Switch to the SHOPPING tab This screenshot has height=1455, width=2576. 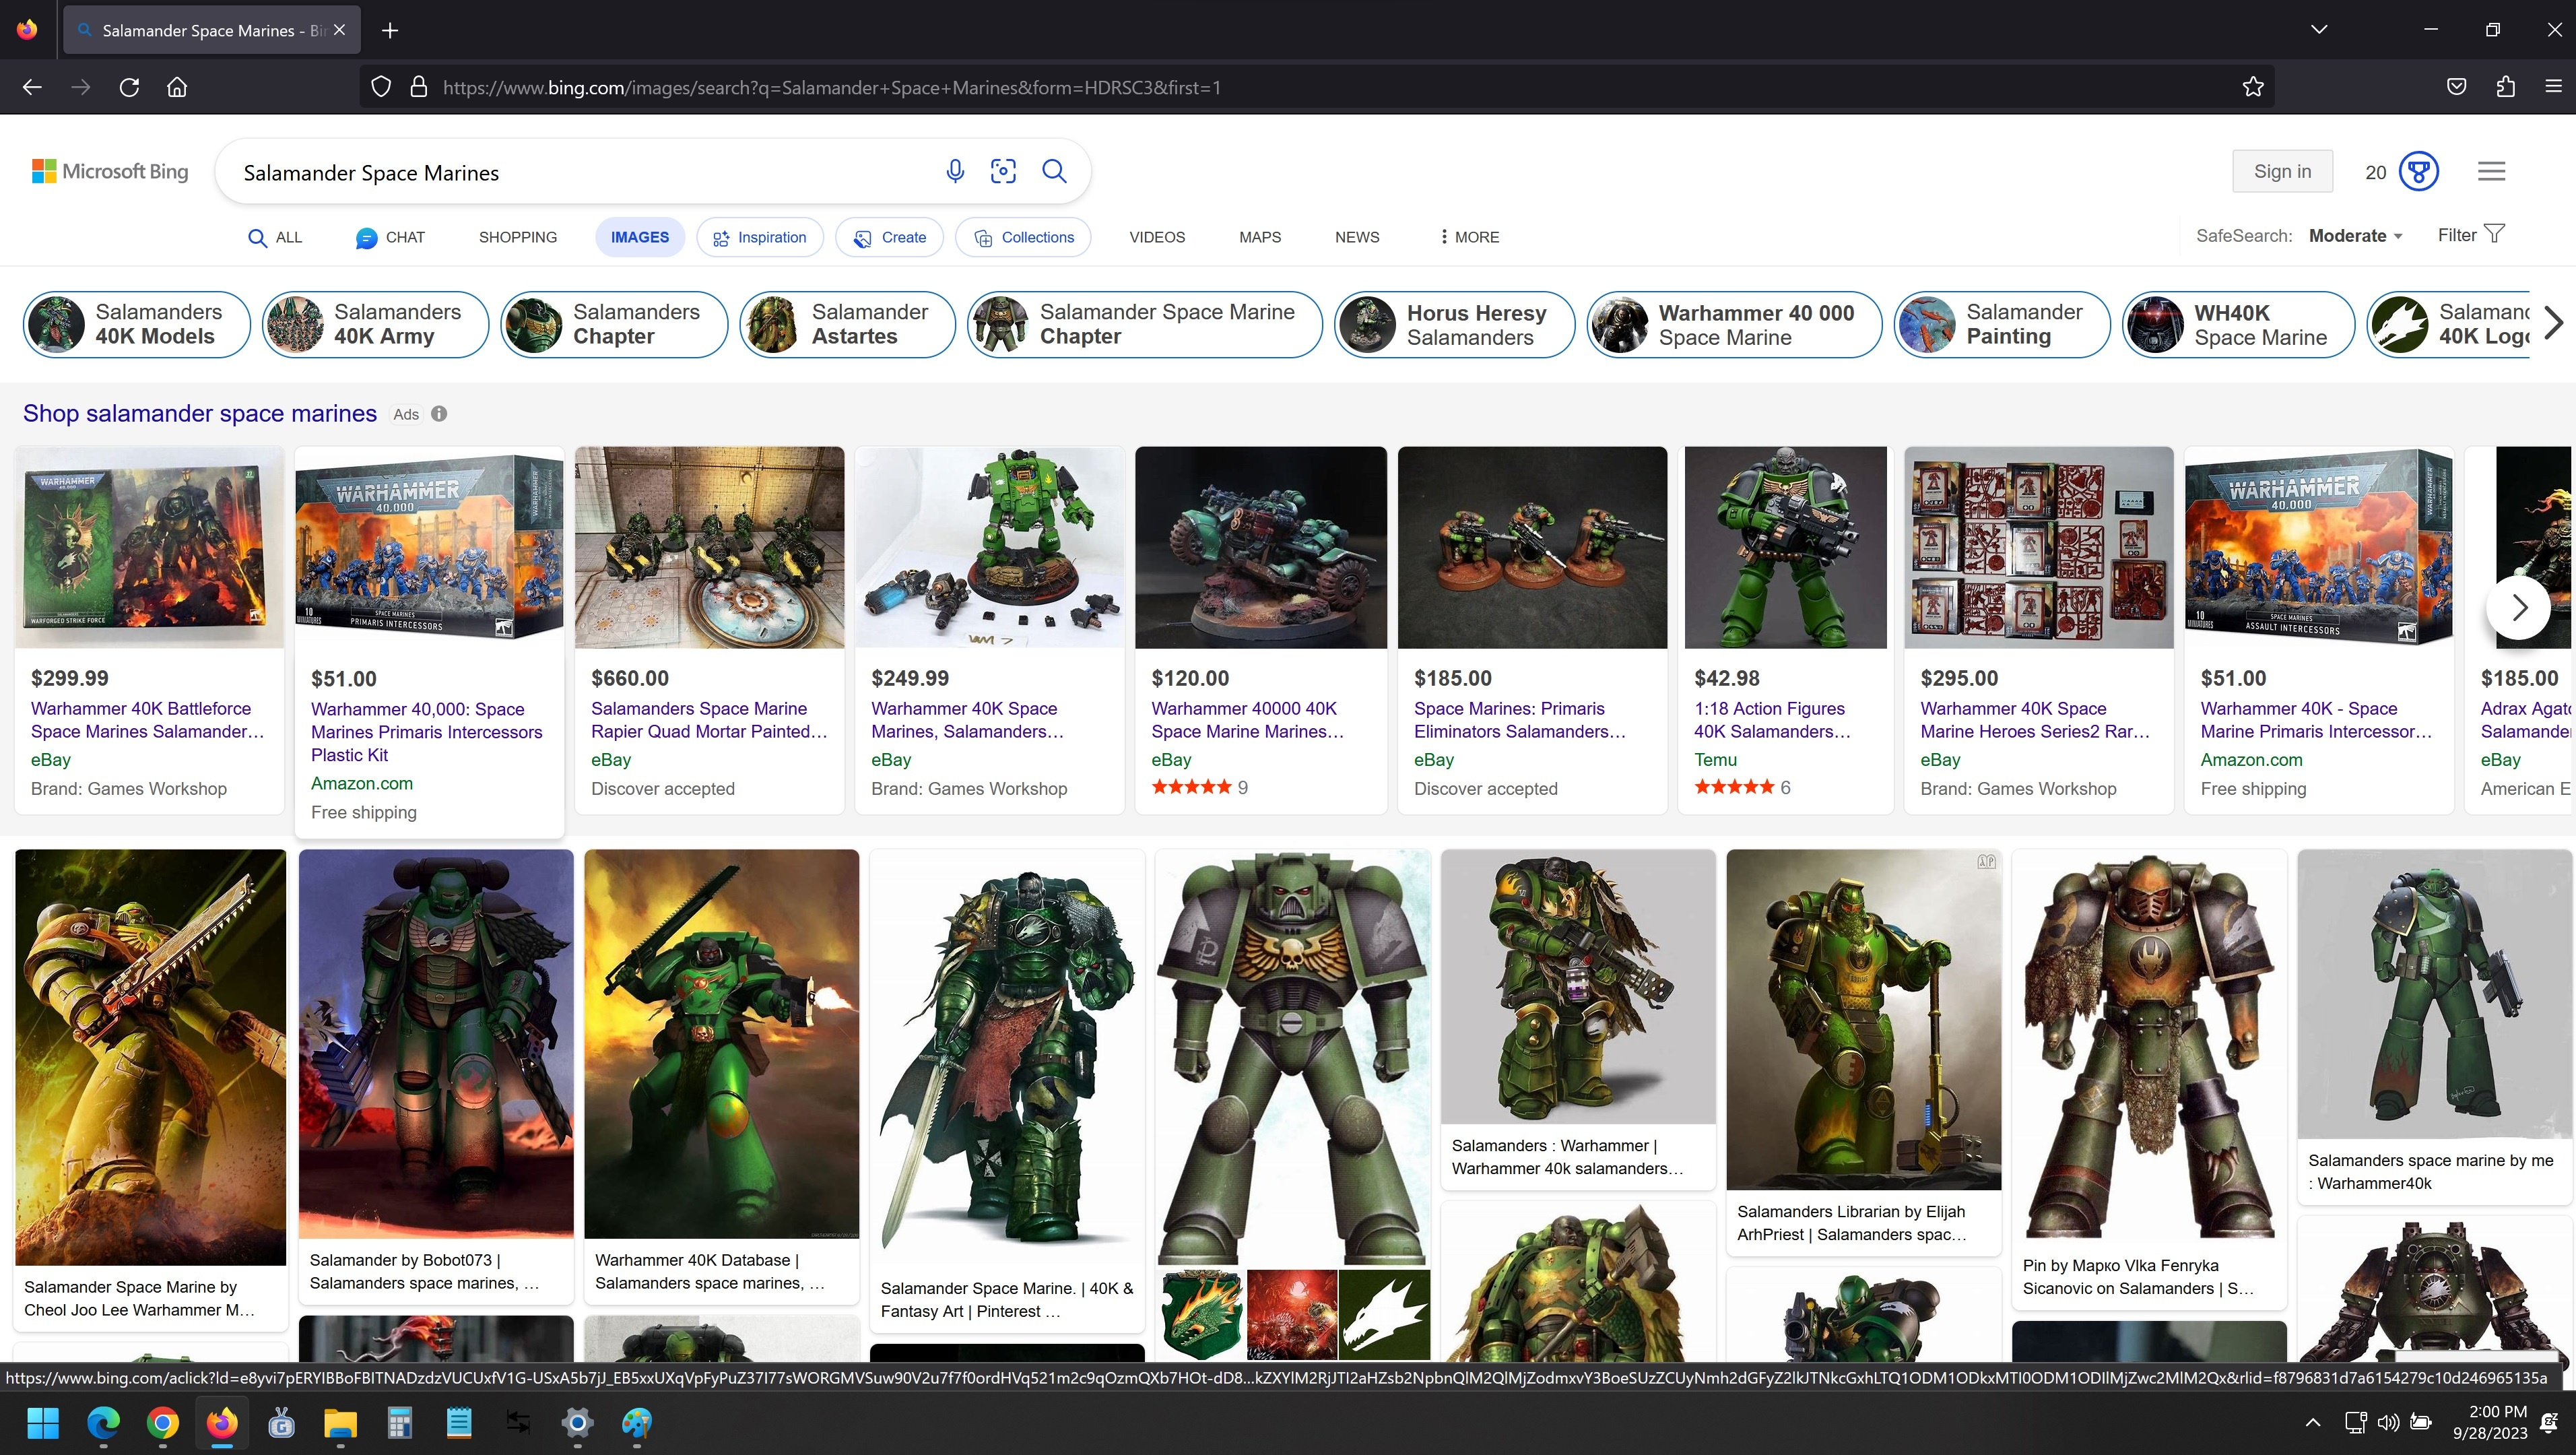tap(517, 237)
